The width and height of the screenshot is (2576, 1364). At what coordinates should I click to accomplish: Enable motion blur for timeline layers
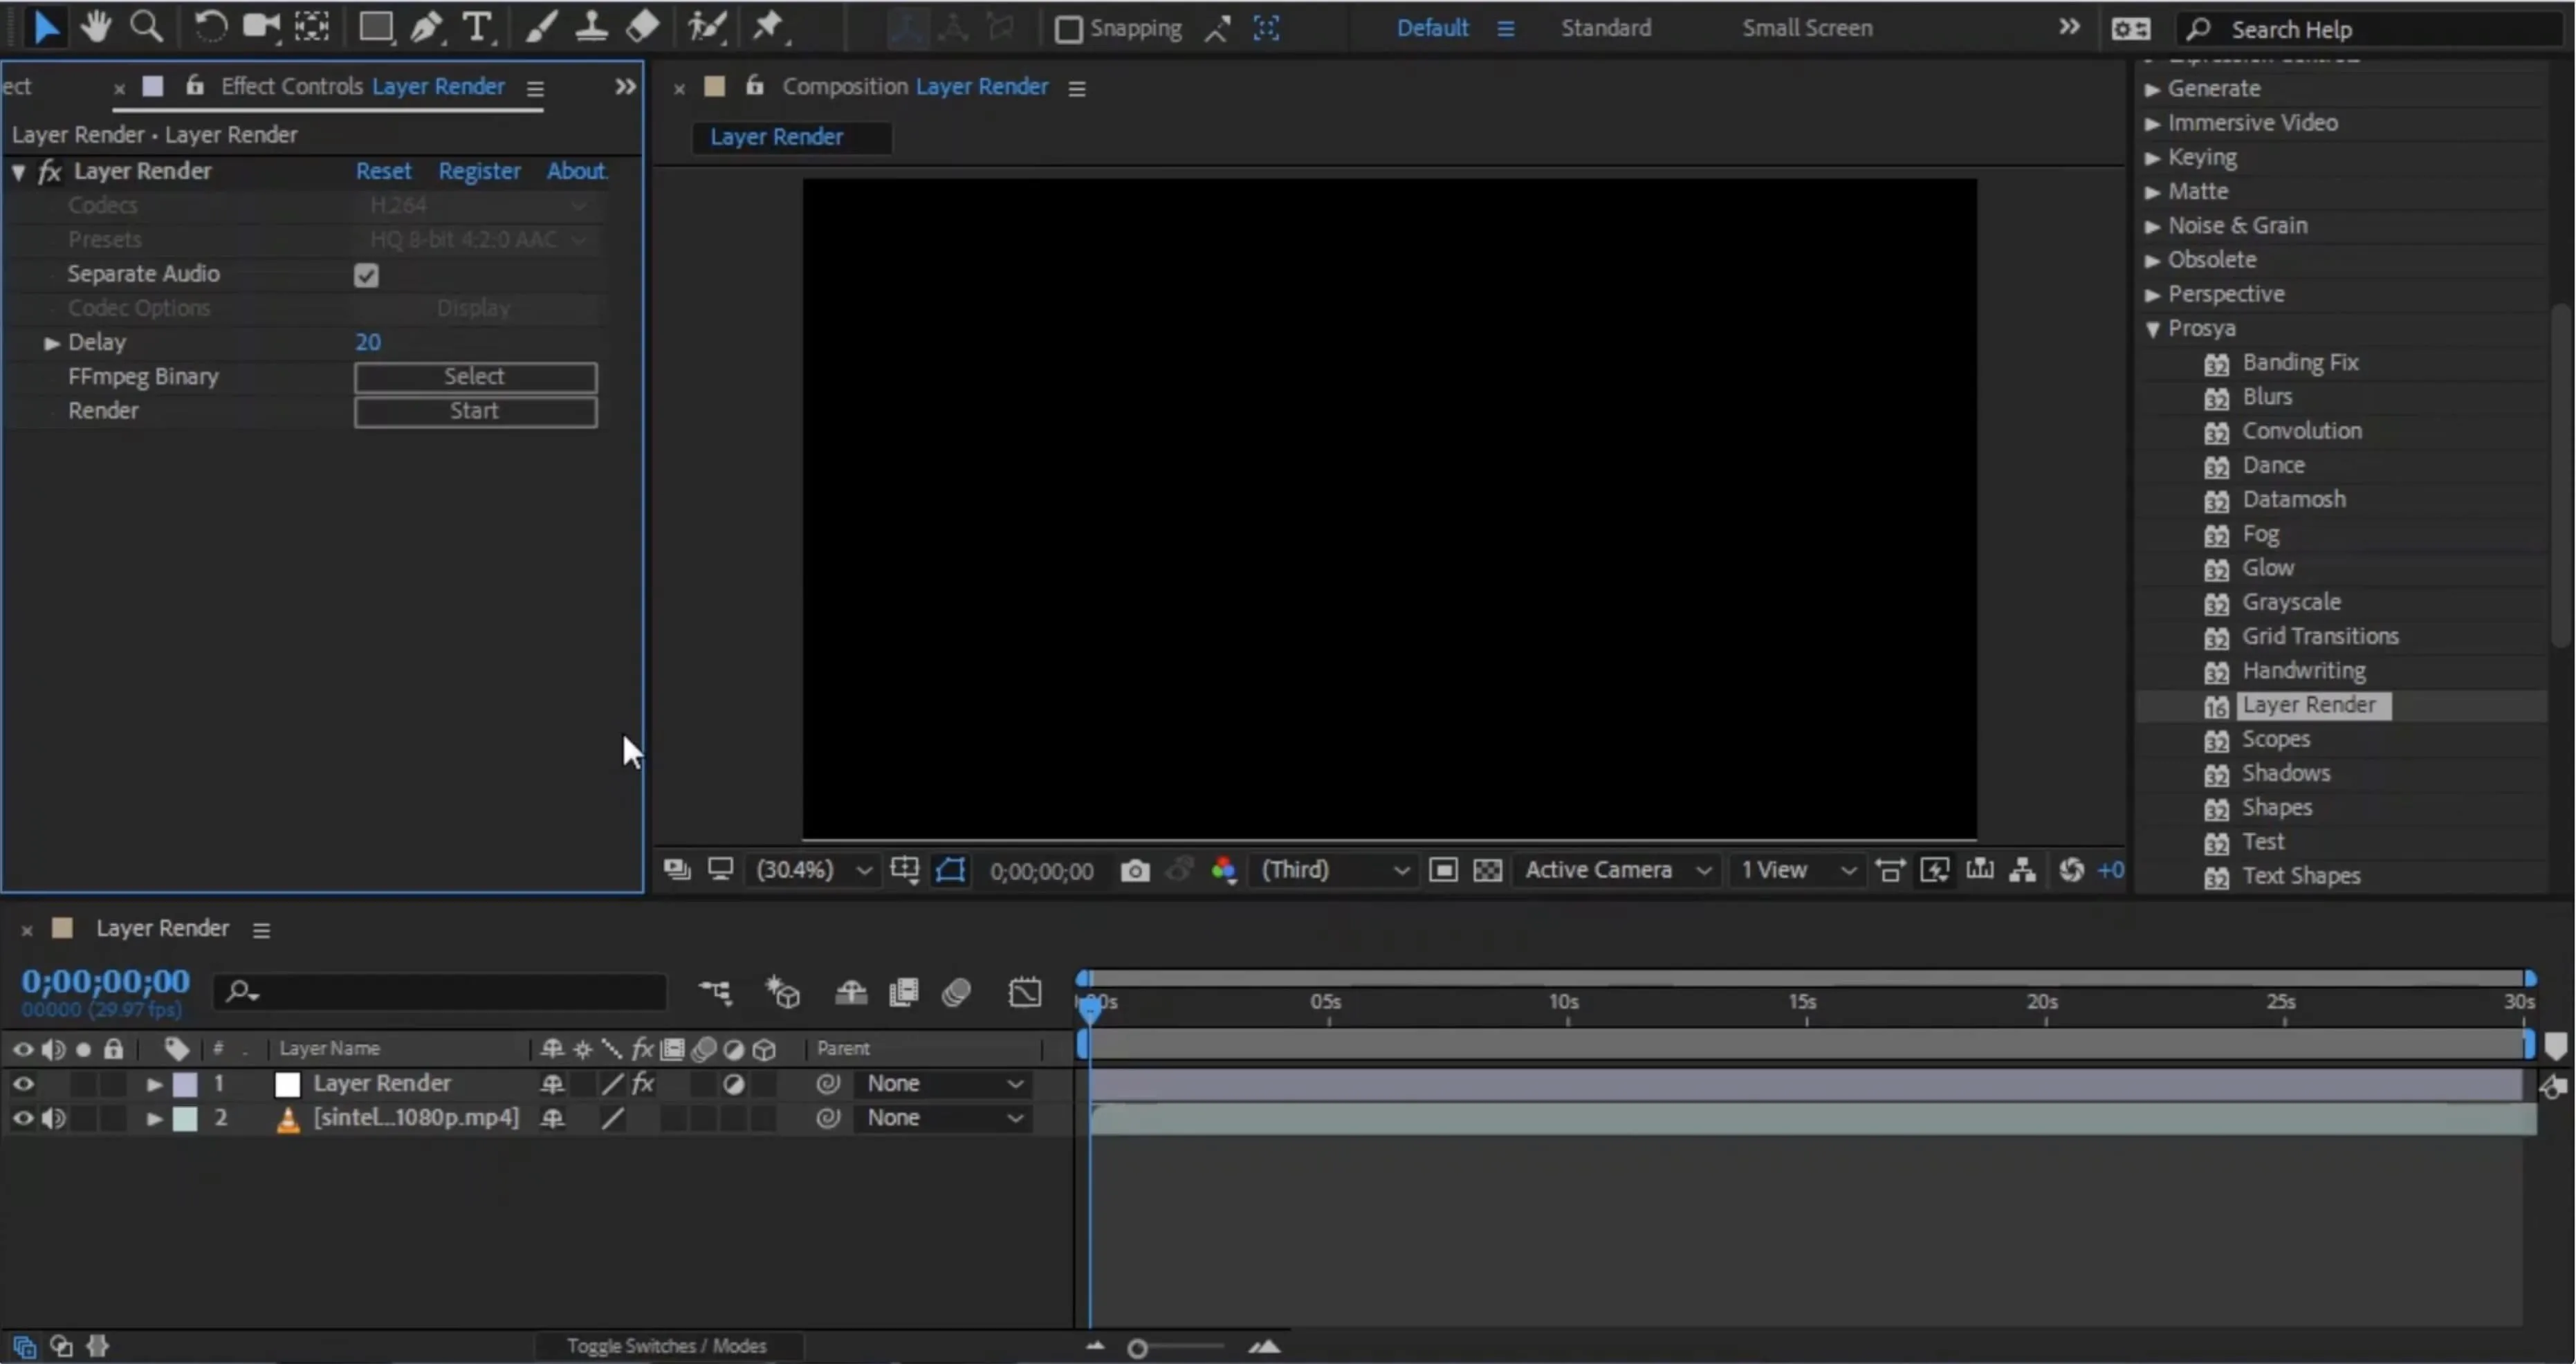coord(956,992)
